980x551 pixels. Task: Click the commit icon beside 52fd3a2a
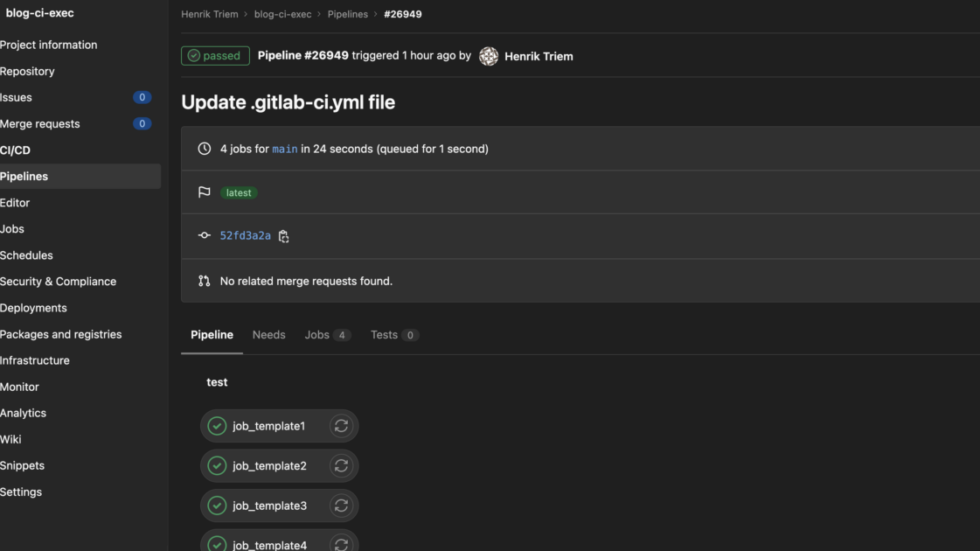point(204,236)
